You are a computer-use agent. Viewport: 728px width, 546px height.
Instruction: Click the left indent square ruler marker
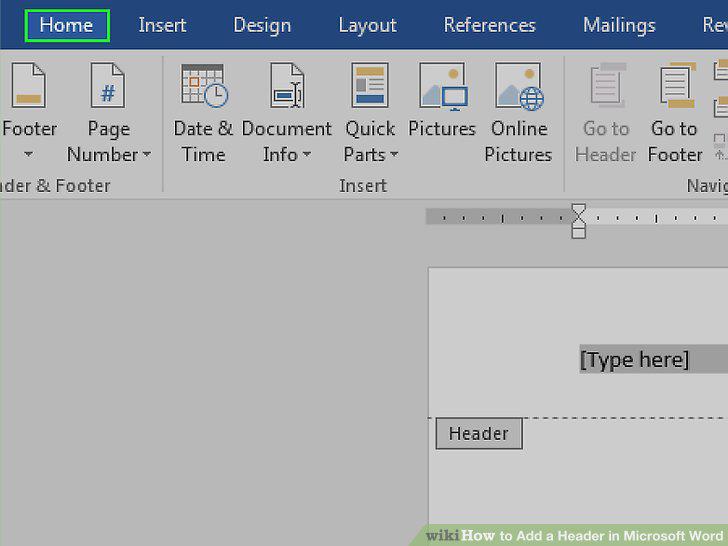pyautogui.click(x=578, y=232)
